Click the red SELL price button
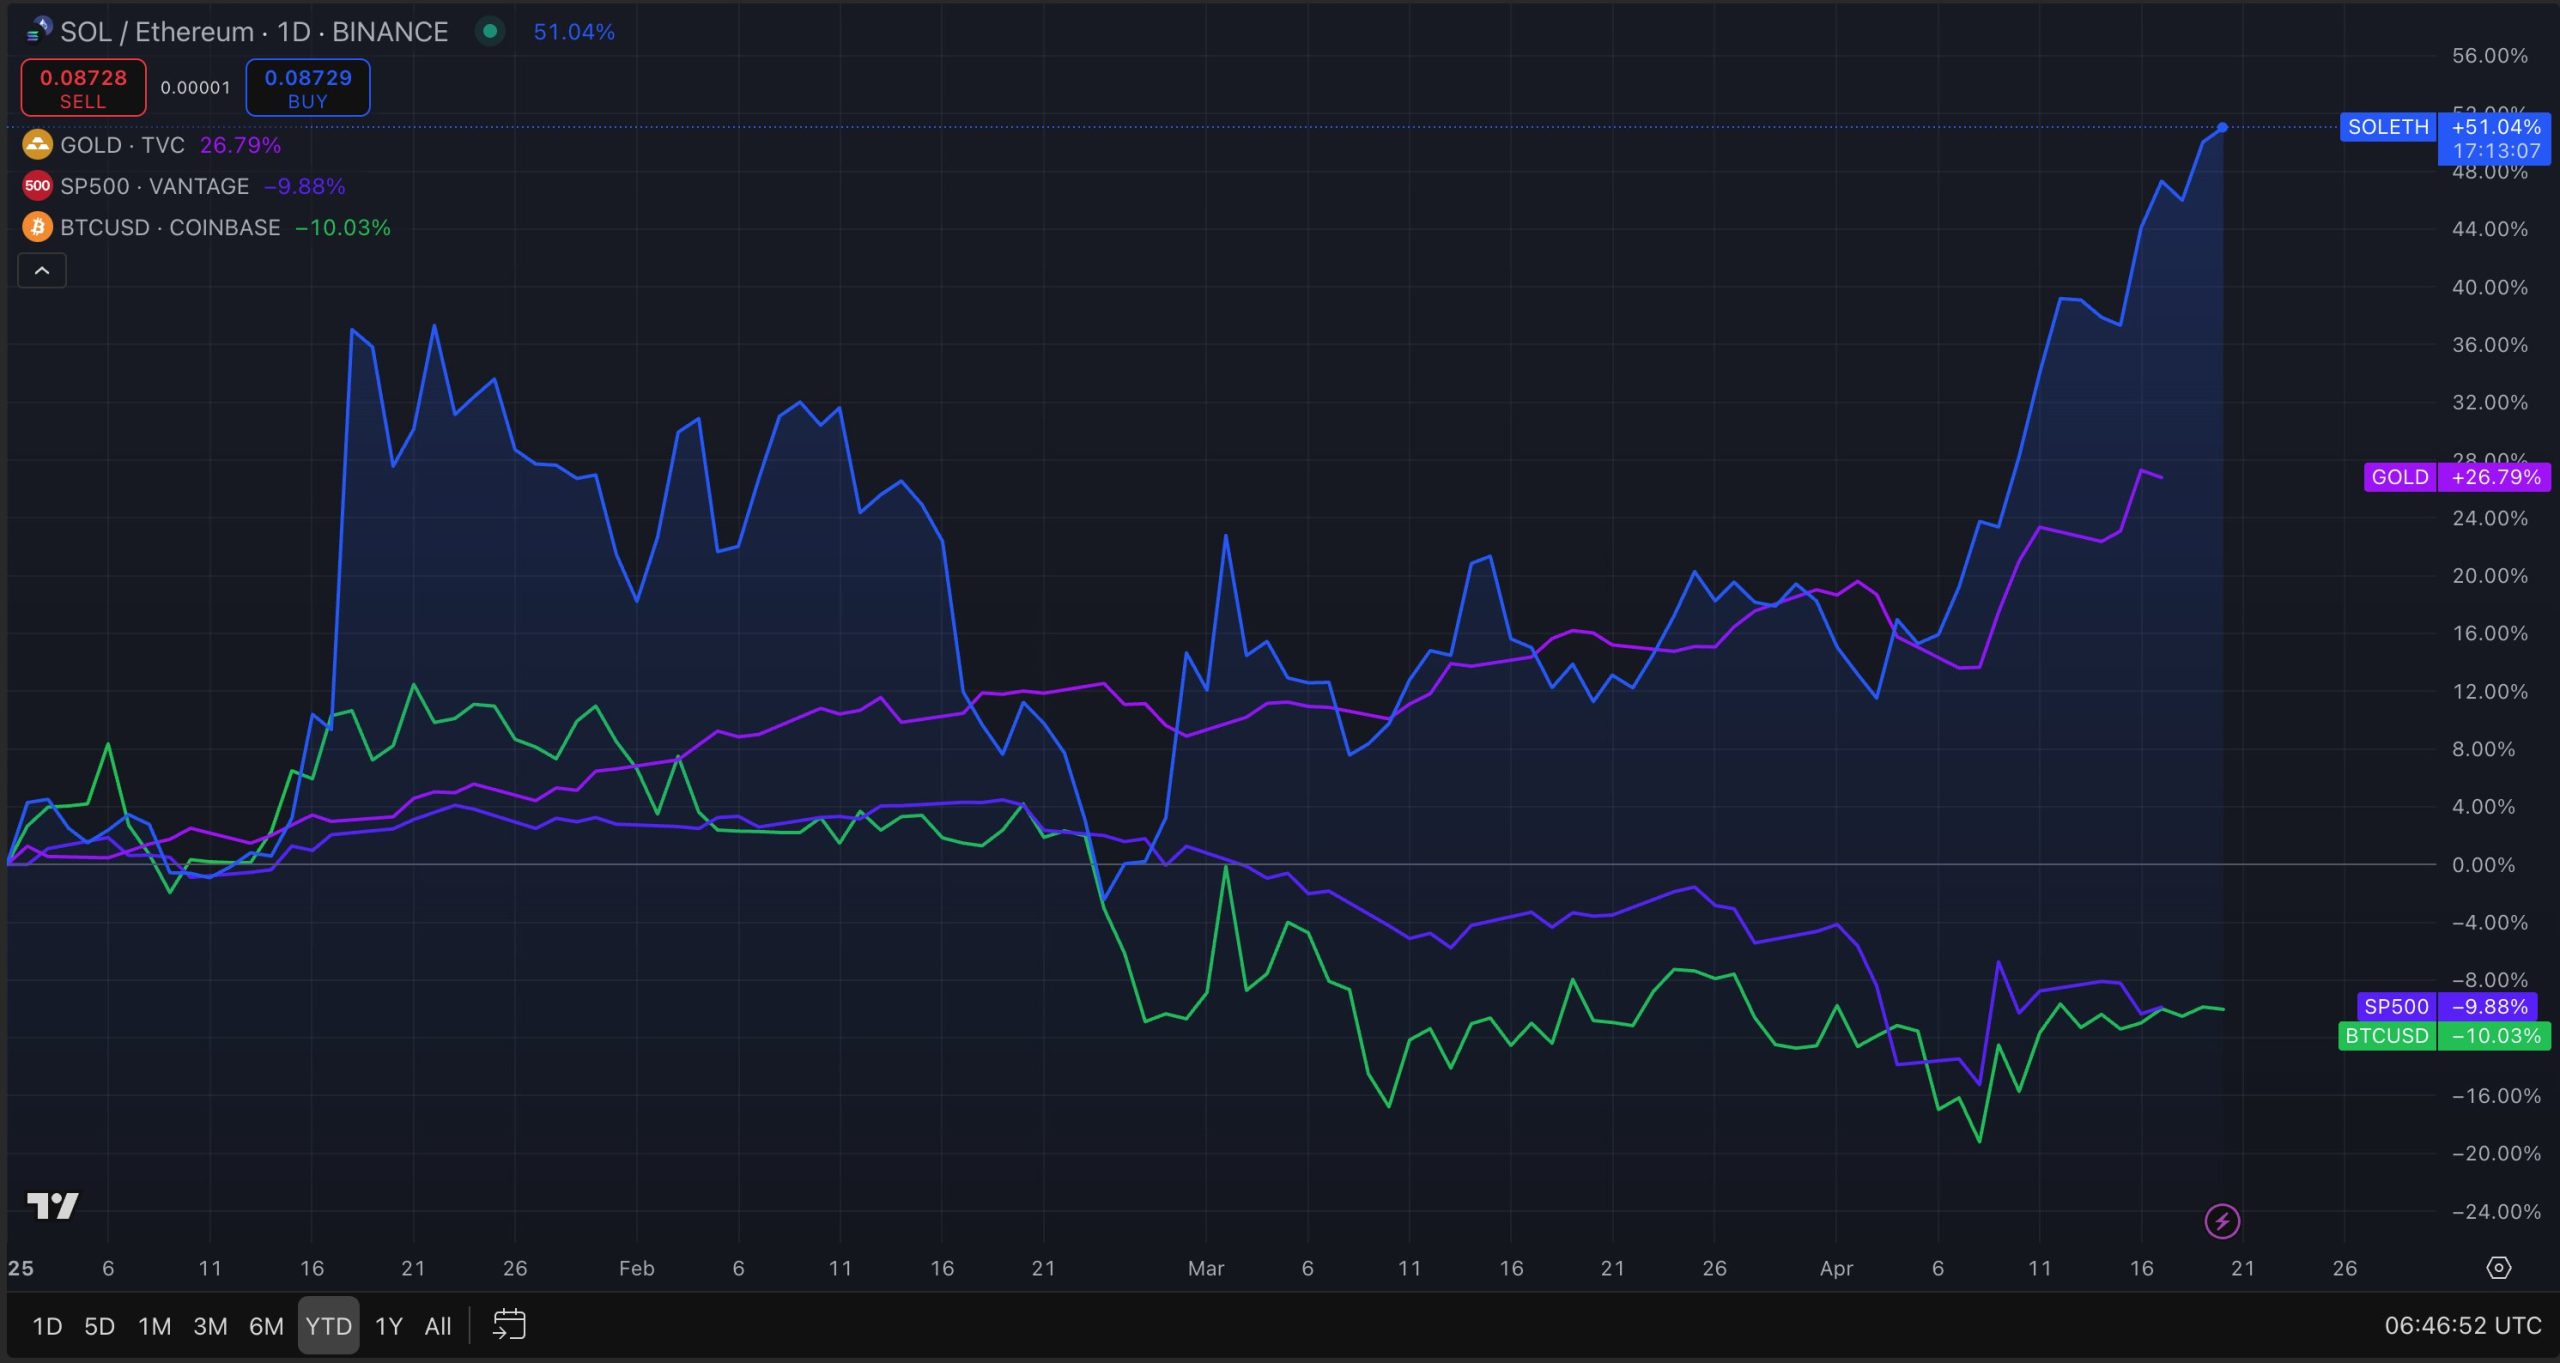 pos(83,88)
